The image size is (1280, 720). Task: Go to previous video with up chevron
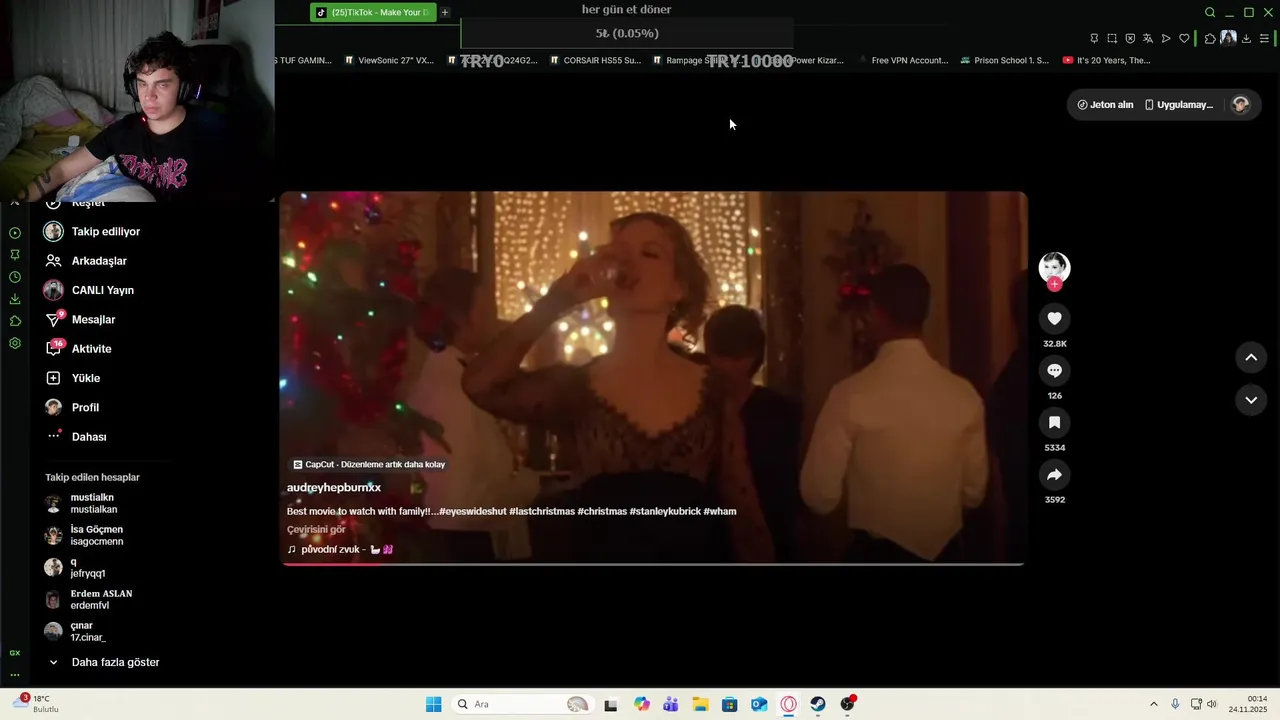tap(1251, 357)
